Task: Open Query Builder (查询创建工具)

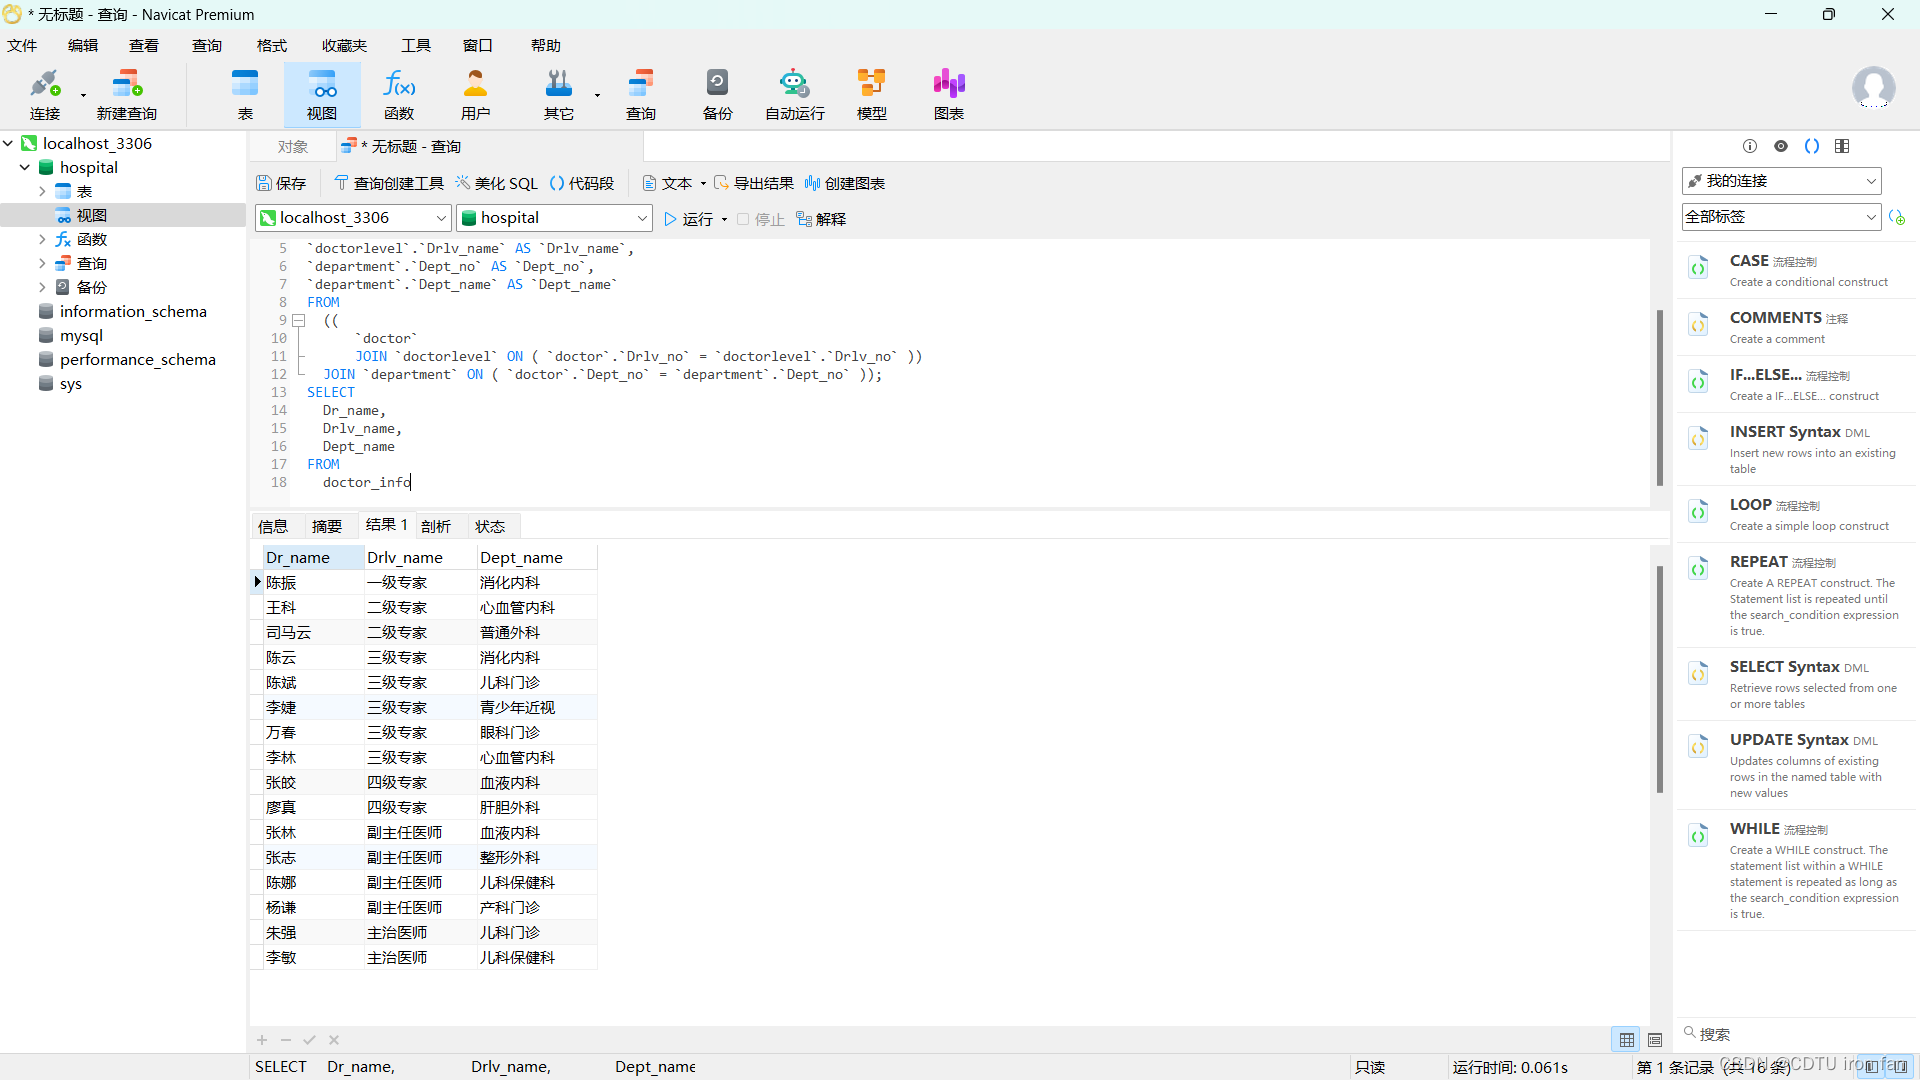Action: coord(389,183)
